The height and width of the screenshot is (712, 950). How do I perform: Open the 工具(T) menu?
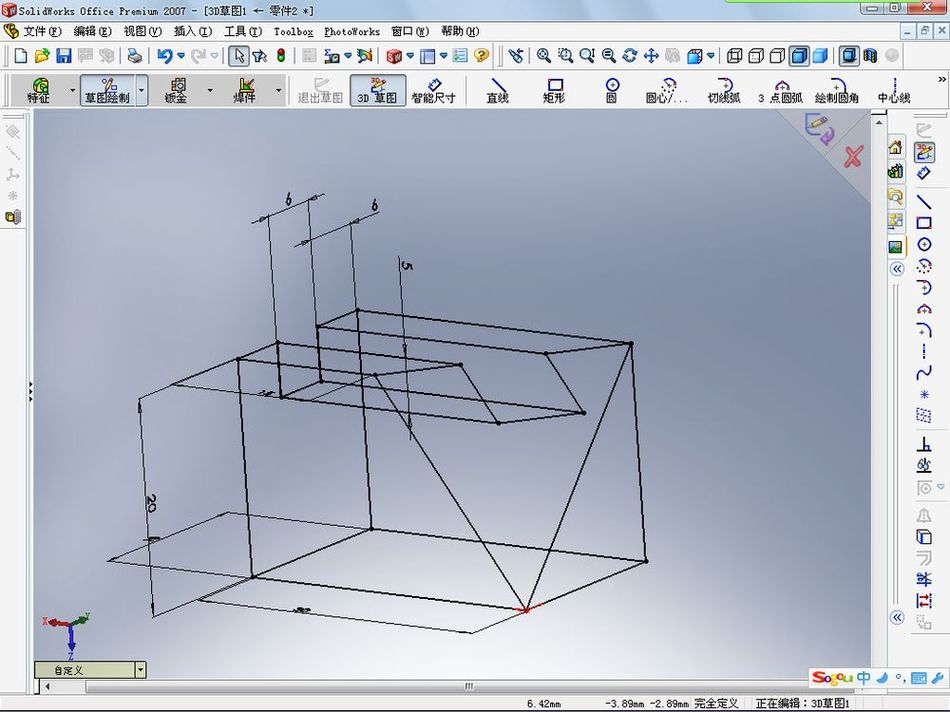pyautogui.click(x=243, y=31)
